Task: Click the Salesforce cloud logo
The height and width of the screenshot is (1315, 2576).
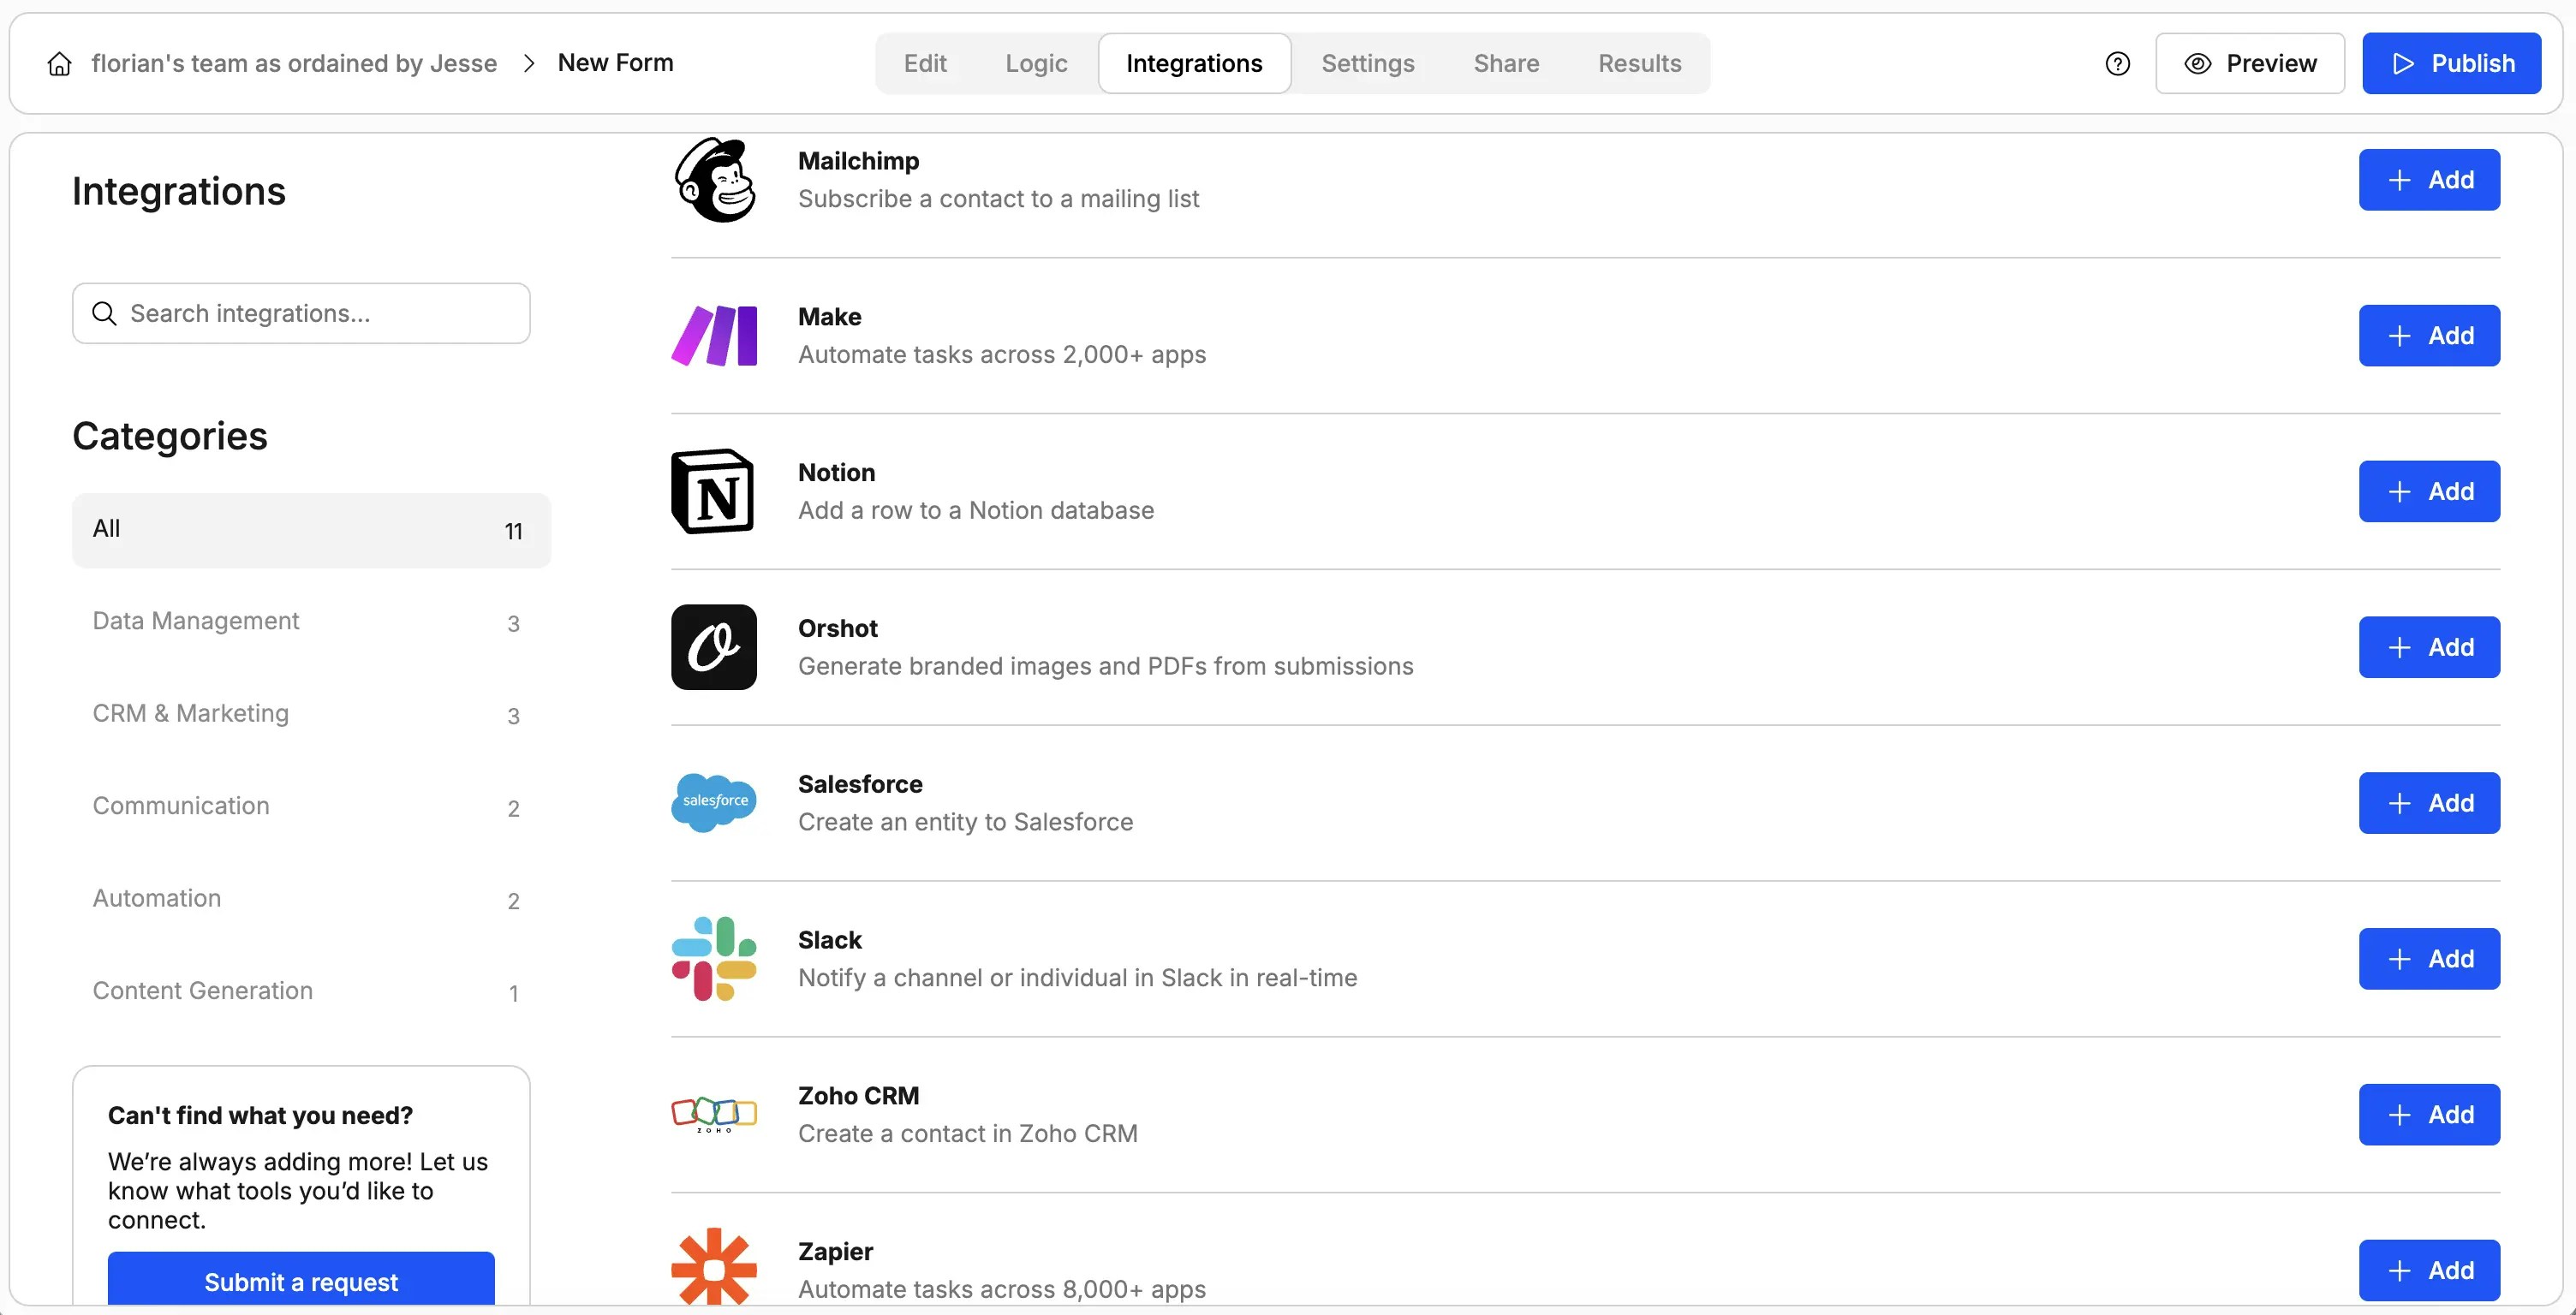Action: pyautogui.click(x=713, y=802)
